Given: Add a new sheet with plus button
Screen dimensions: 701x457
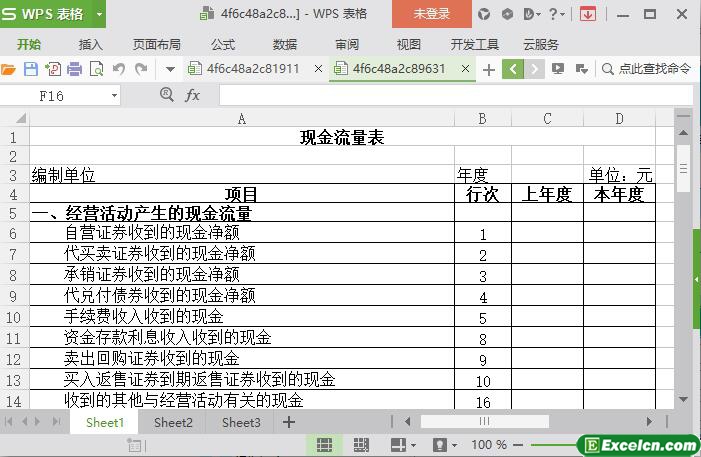Looking at the screenshot, I should 289,422.
